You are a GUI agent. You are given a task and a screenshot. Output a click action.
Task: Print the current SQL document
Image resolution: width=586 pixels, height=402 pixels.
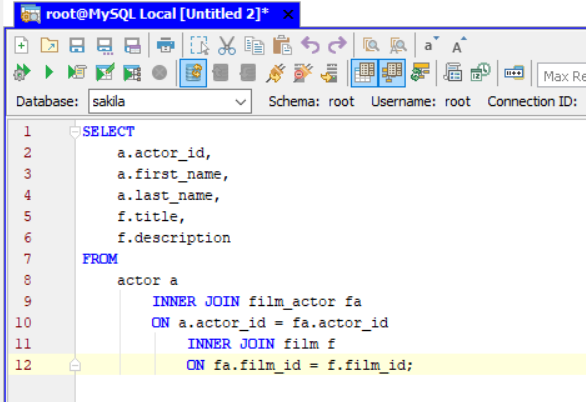click(166, 46)
